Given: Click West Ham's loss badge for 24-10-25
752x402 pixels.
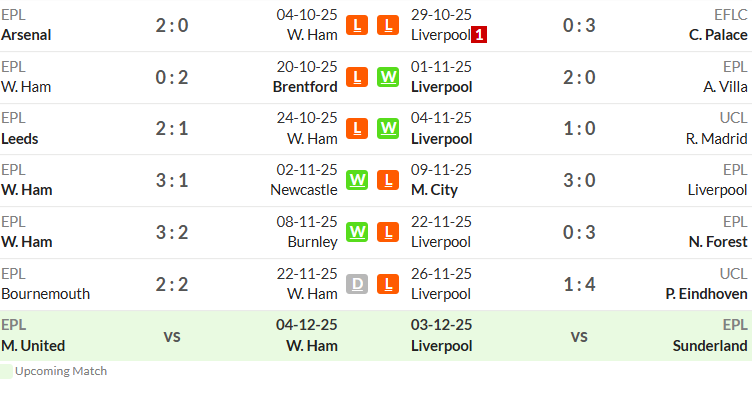Looking at the screenshot, I should click(x=357, y=129).
